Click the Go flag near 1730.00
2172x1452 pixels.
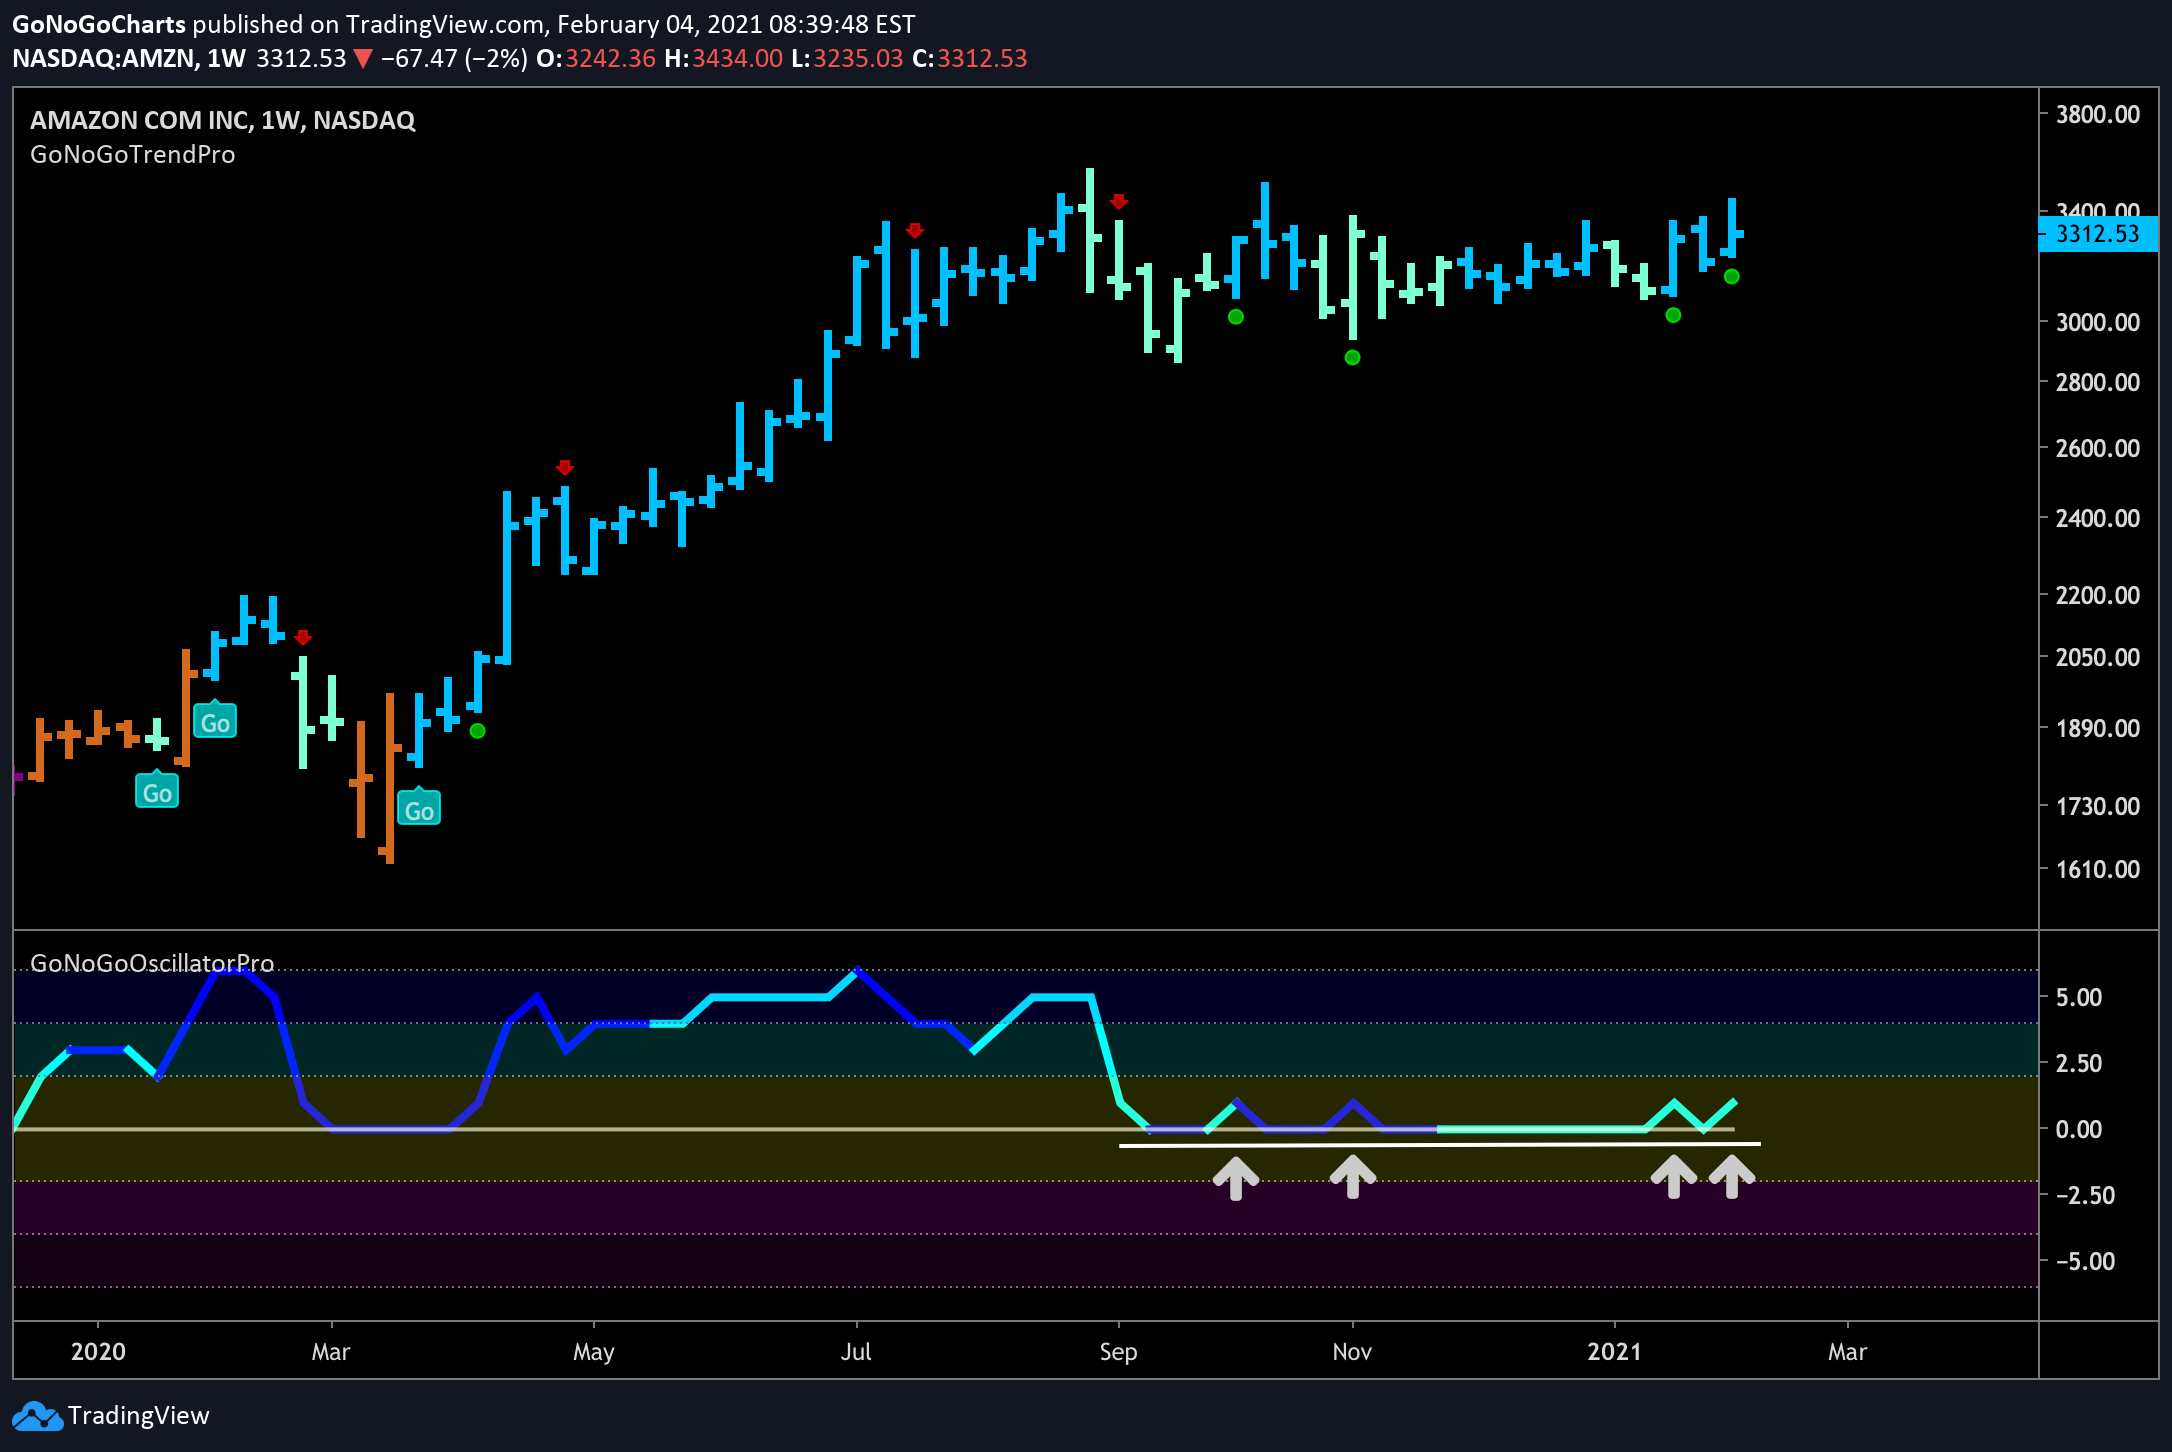(157, 791)
